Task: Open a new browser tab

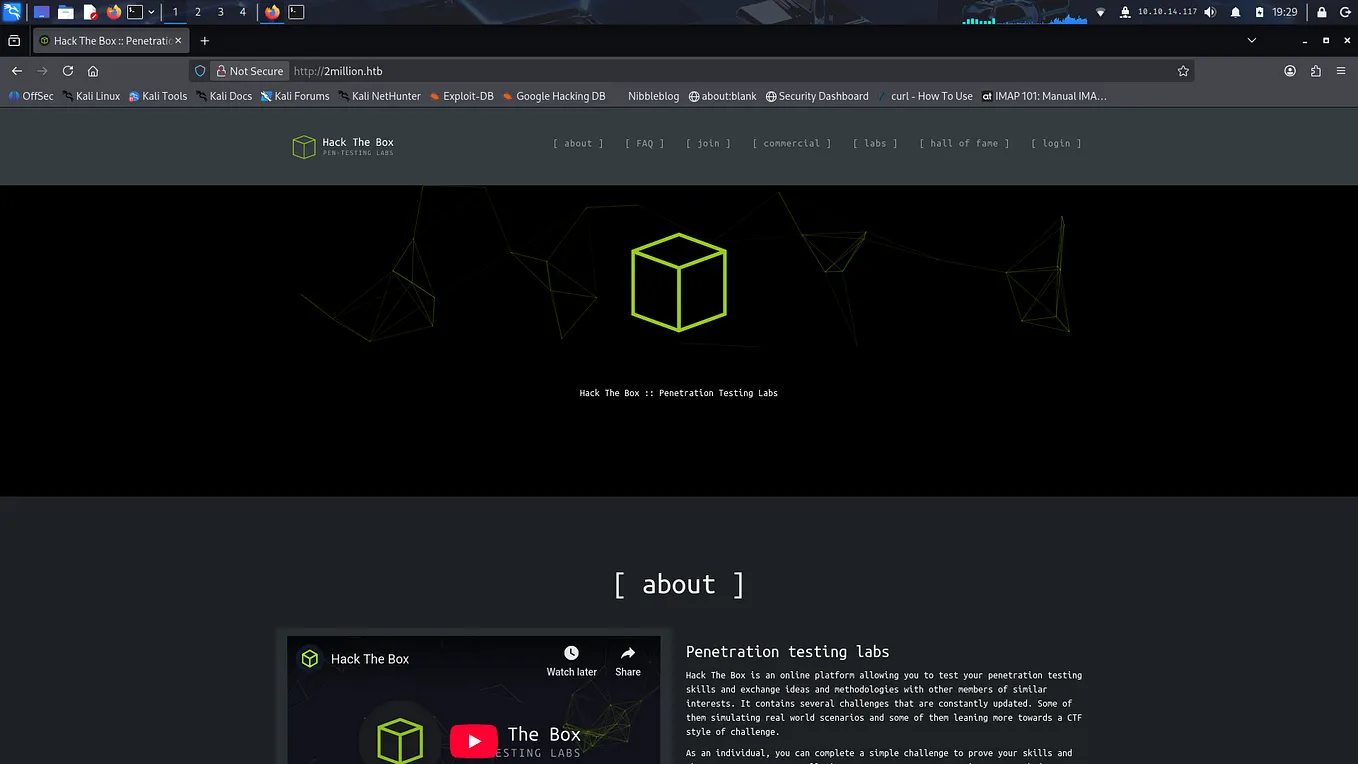Action: [x=205, y=41]
